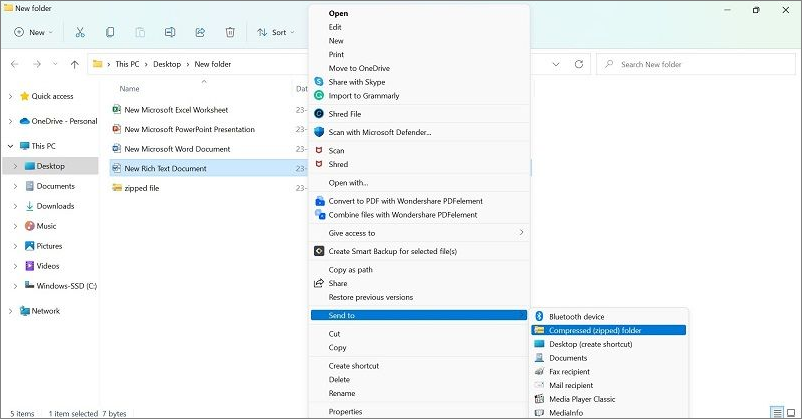Click the Rename icon in toolbar

[170, 32]
